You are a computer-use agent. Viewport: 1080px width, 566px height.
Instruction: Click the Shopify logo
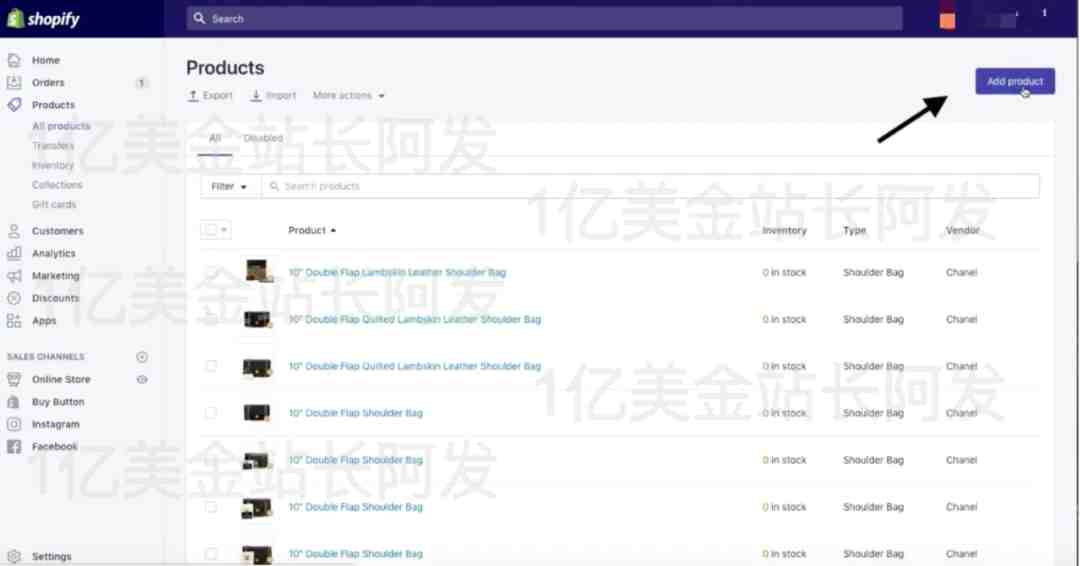pos(43,19)
